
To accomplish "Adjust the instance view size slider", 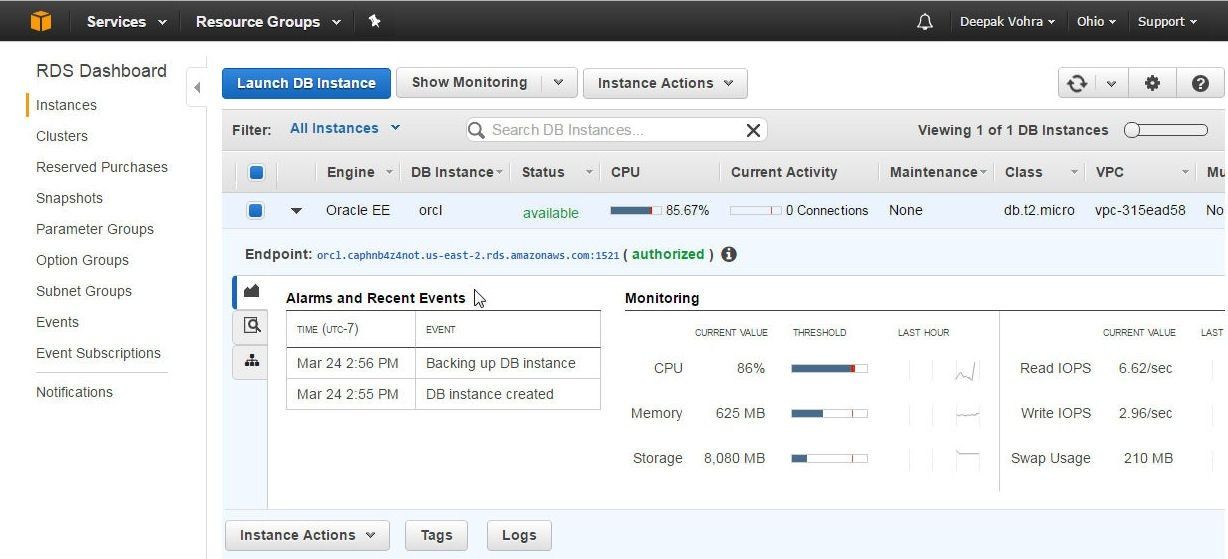I will 1166,130.
